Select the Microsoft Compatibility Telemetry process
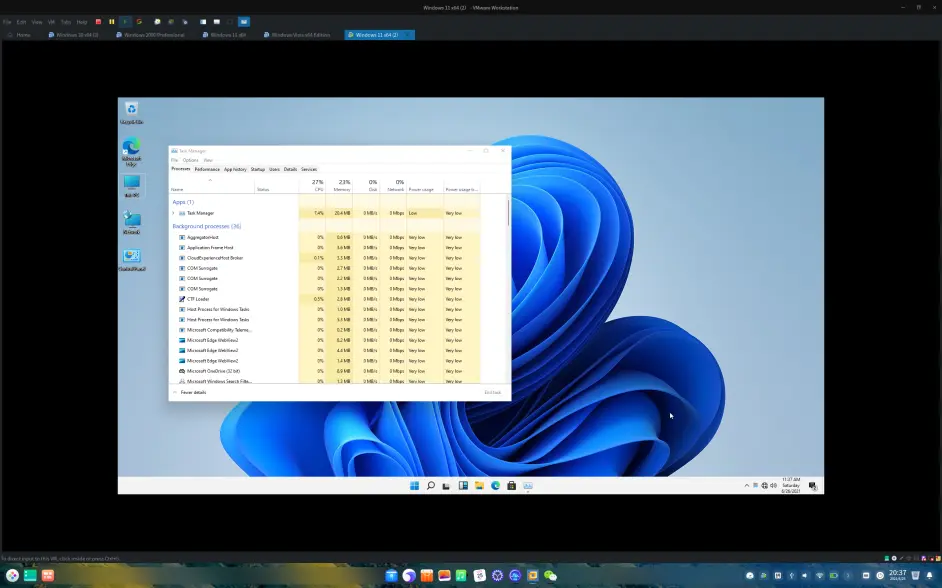Screen dimensions: 942x588 coord(324,330)
